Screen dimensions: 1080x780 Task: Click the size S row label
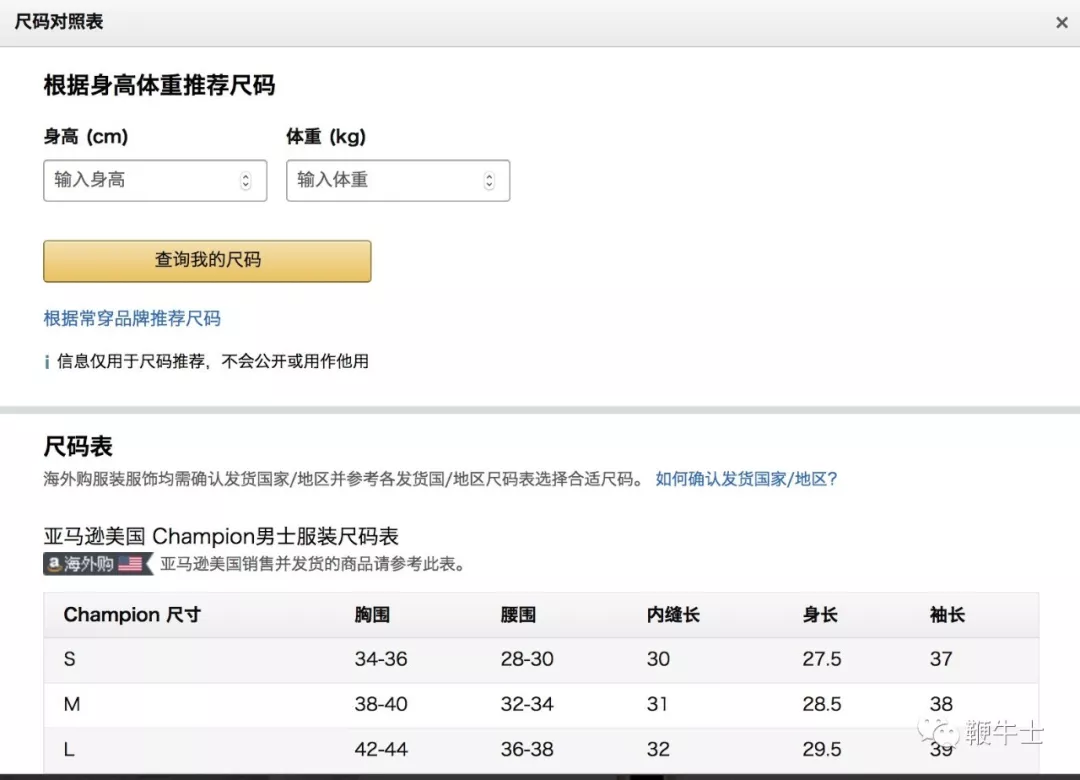pos(70,659)
